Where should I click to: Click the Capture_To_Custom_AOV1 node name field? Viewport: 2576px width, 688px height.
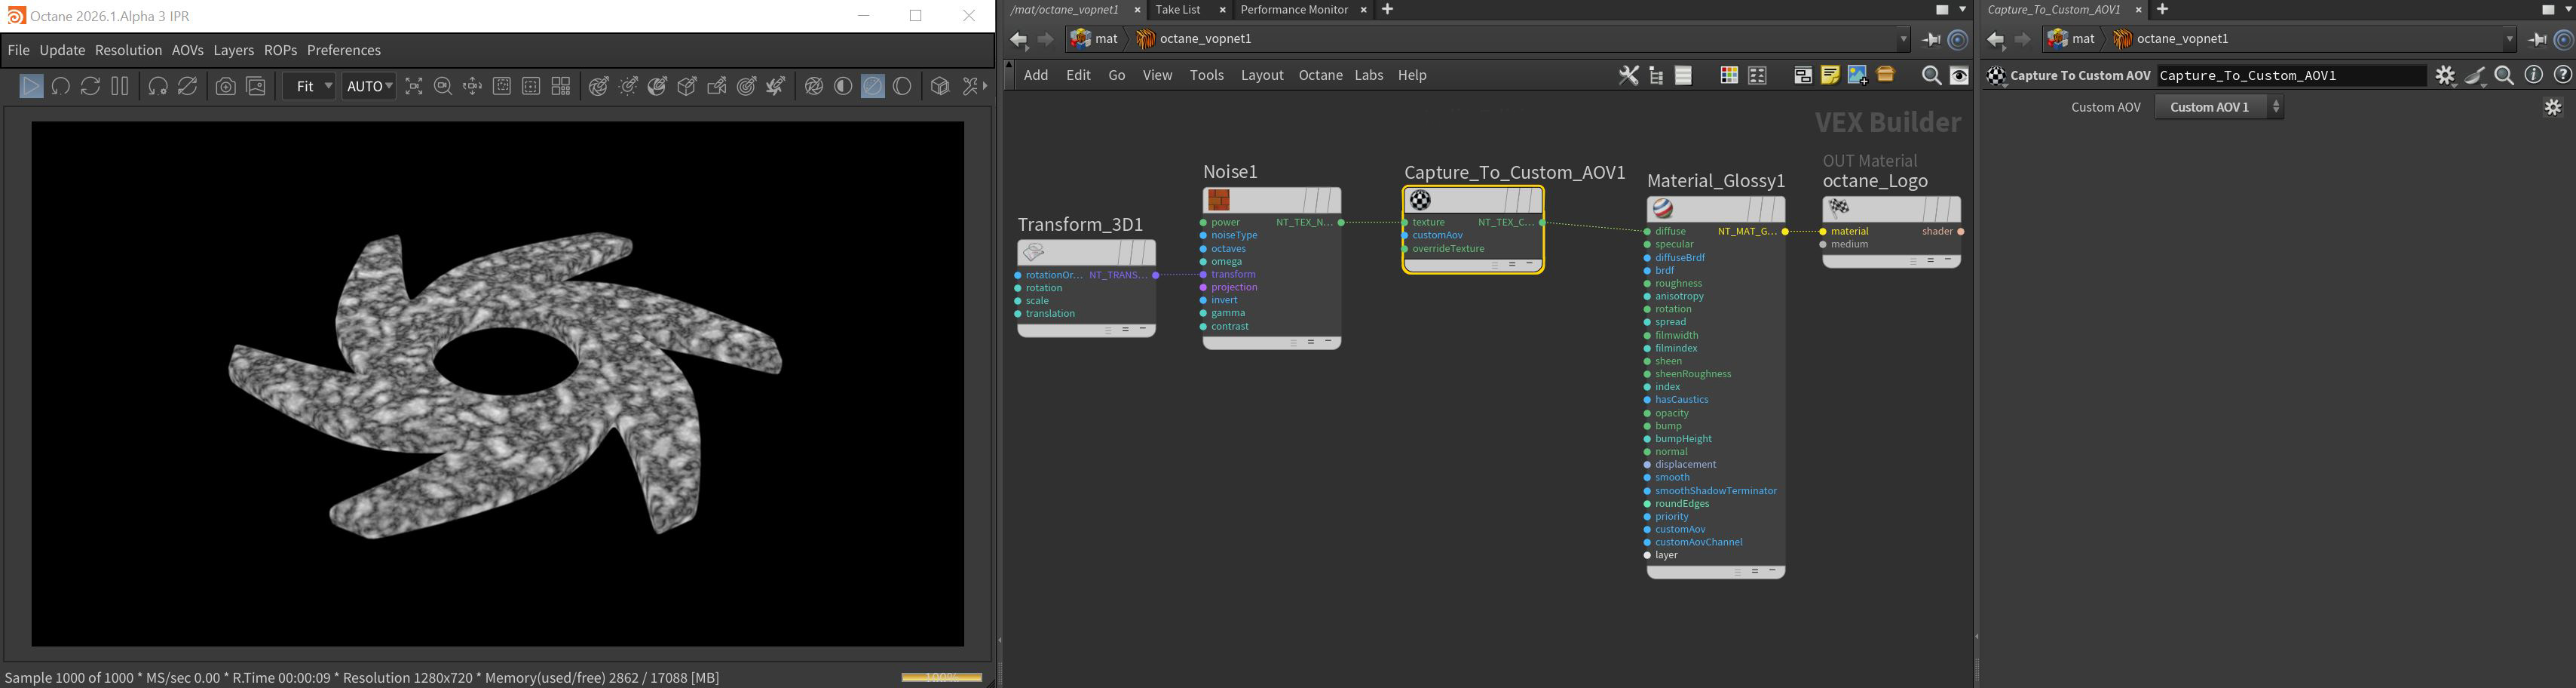(2290, 76)
